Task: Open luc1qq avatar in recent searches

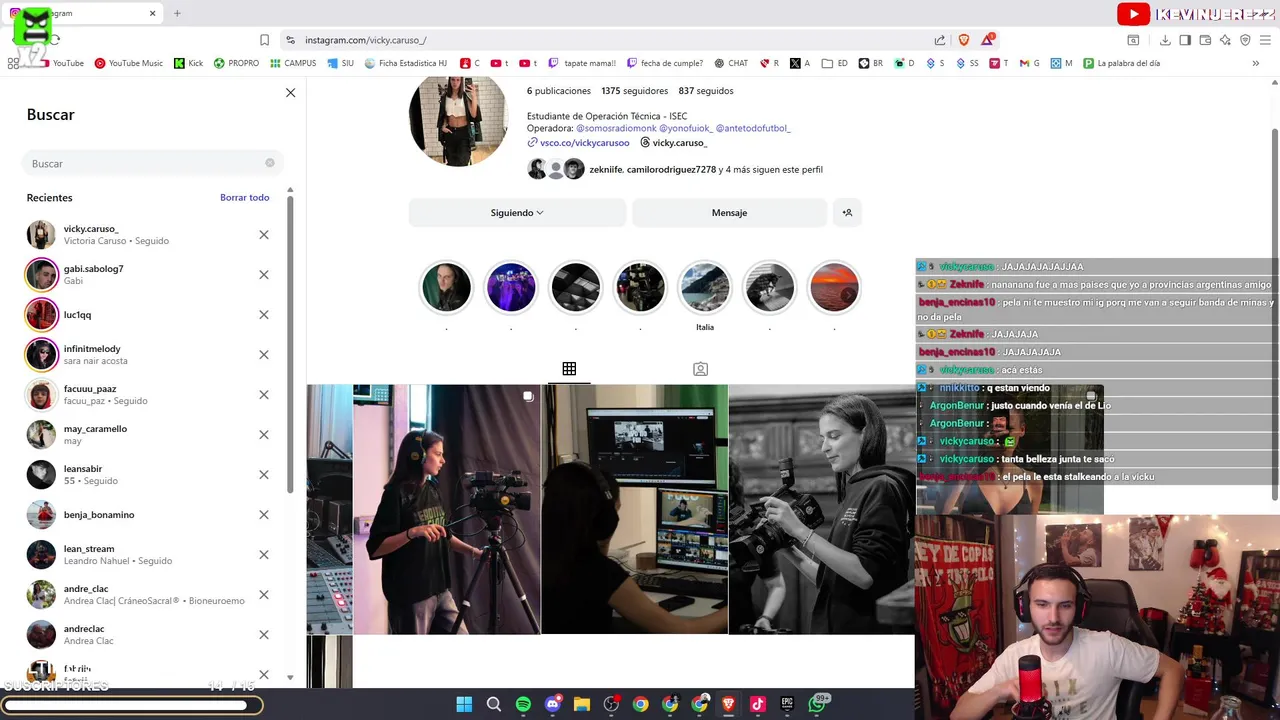Action: pyautogui.click(x=41, y=315)
